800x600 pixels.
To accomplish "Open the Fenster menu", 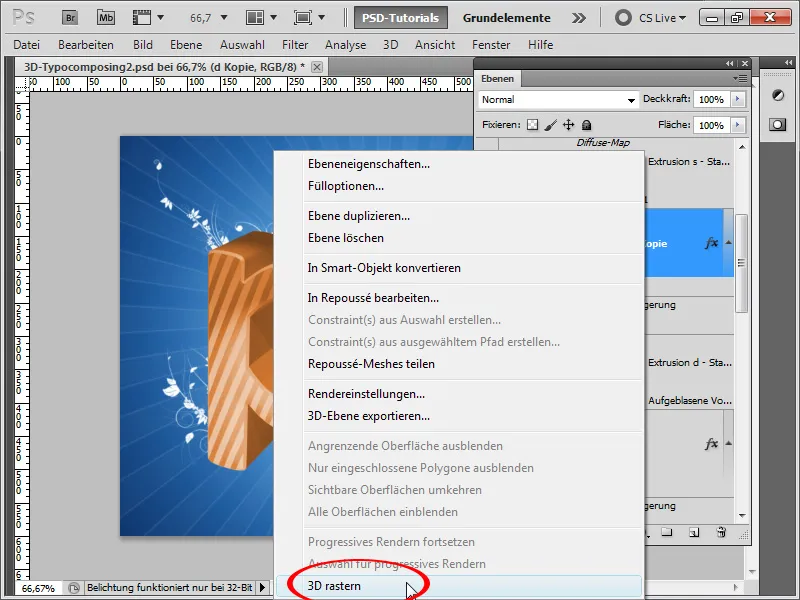I will tap(491, 45).
